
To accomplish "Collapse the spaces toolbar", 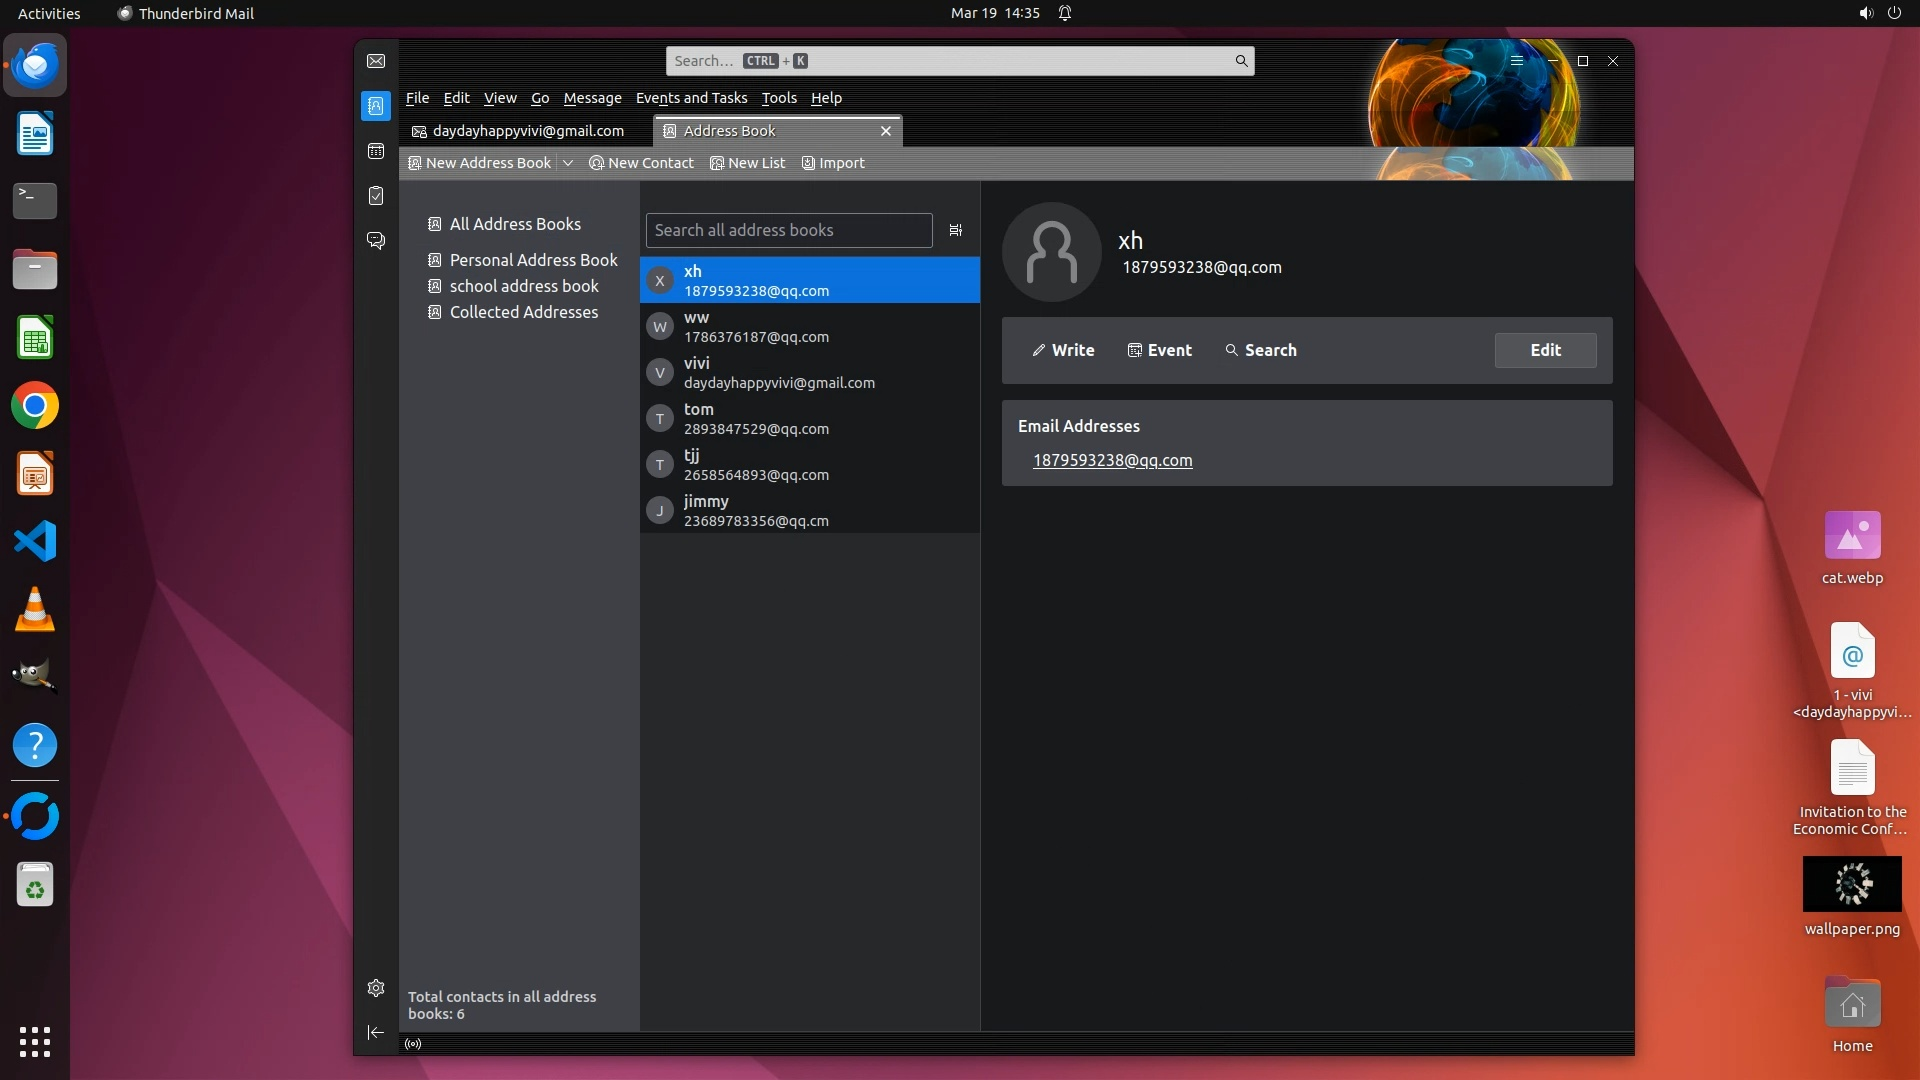I will (376, 1032).
